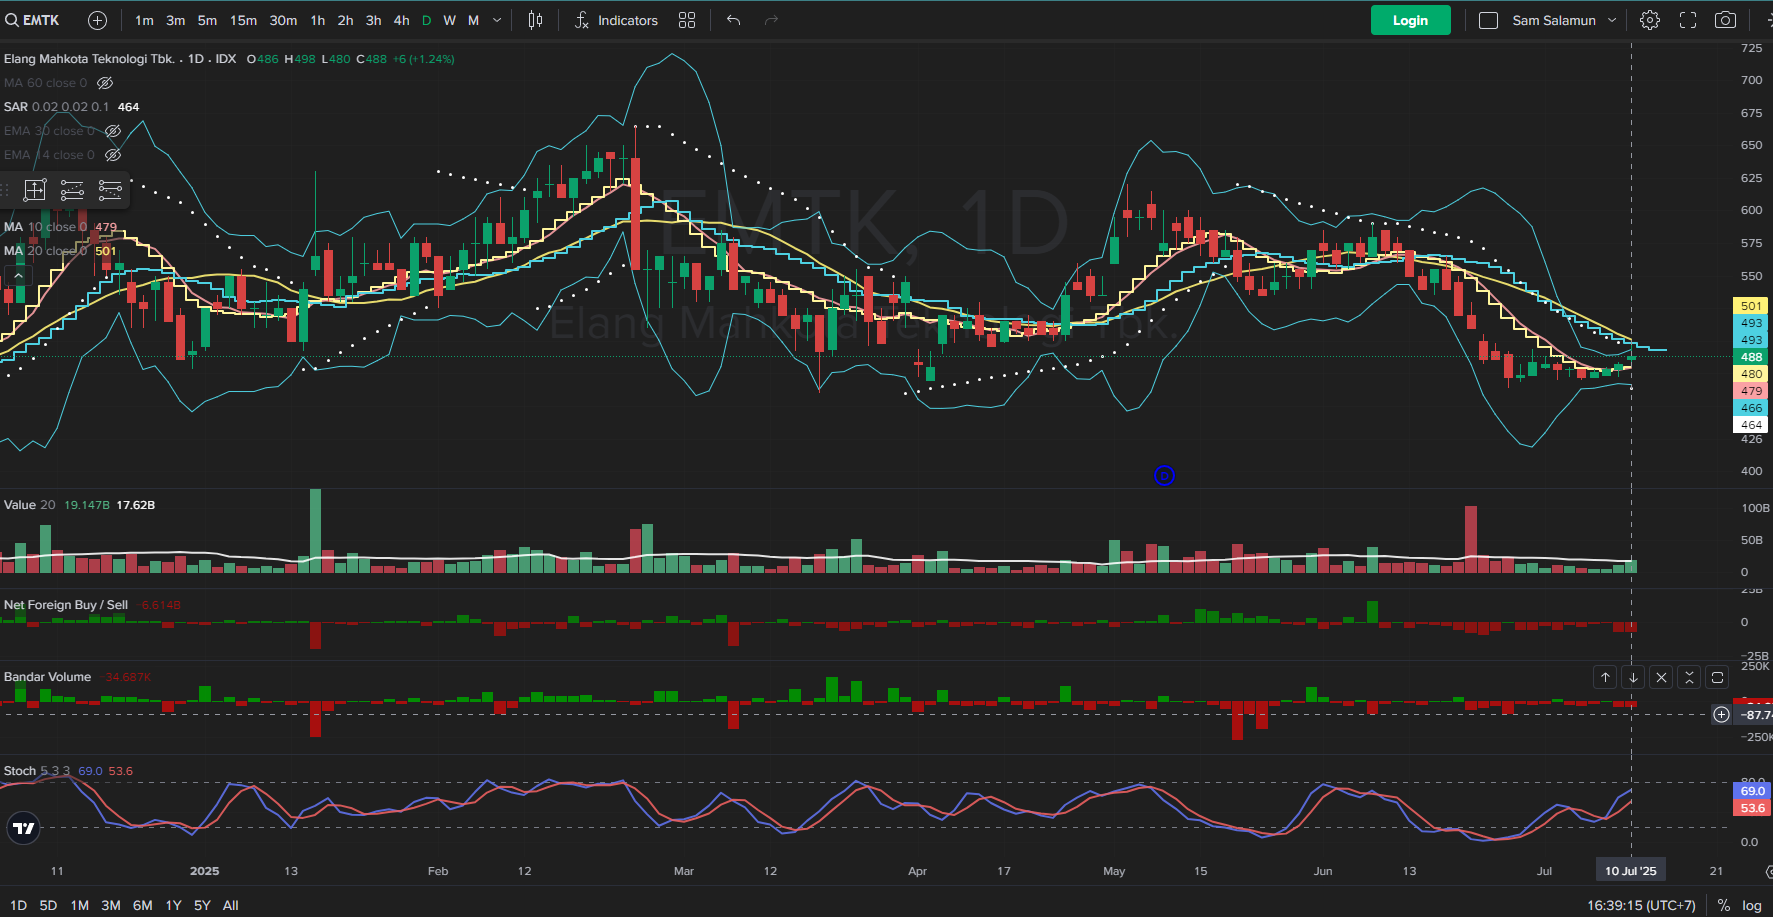Image resolution: width=1773 pixels, height=917 pixels.
Task: Select the monthly M interval in top toolbar
Action: coord(473,20)
